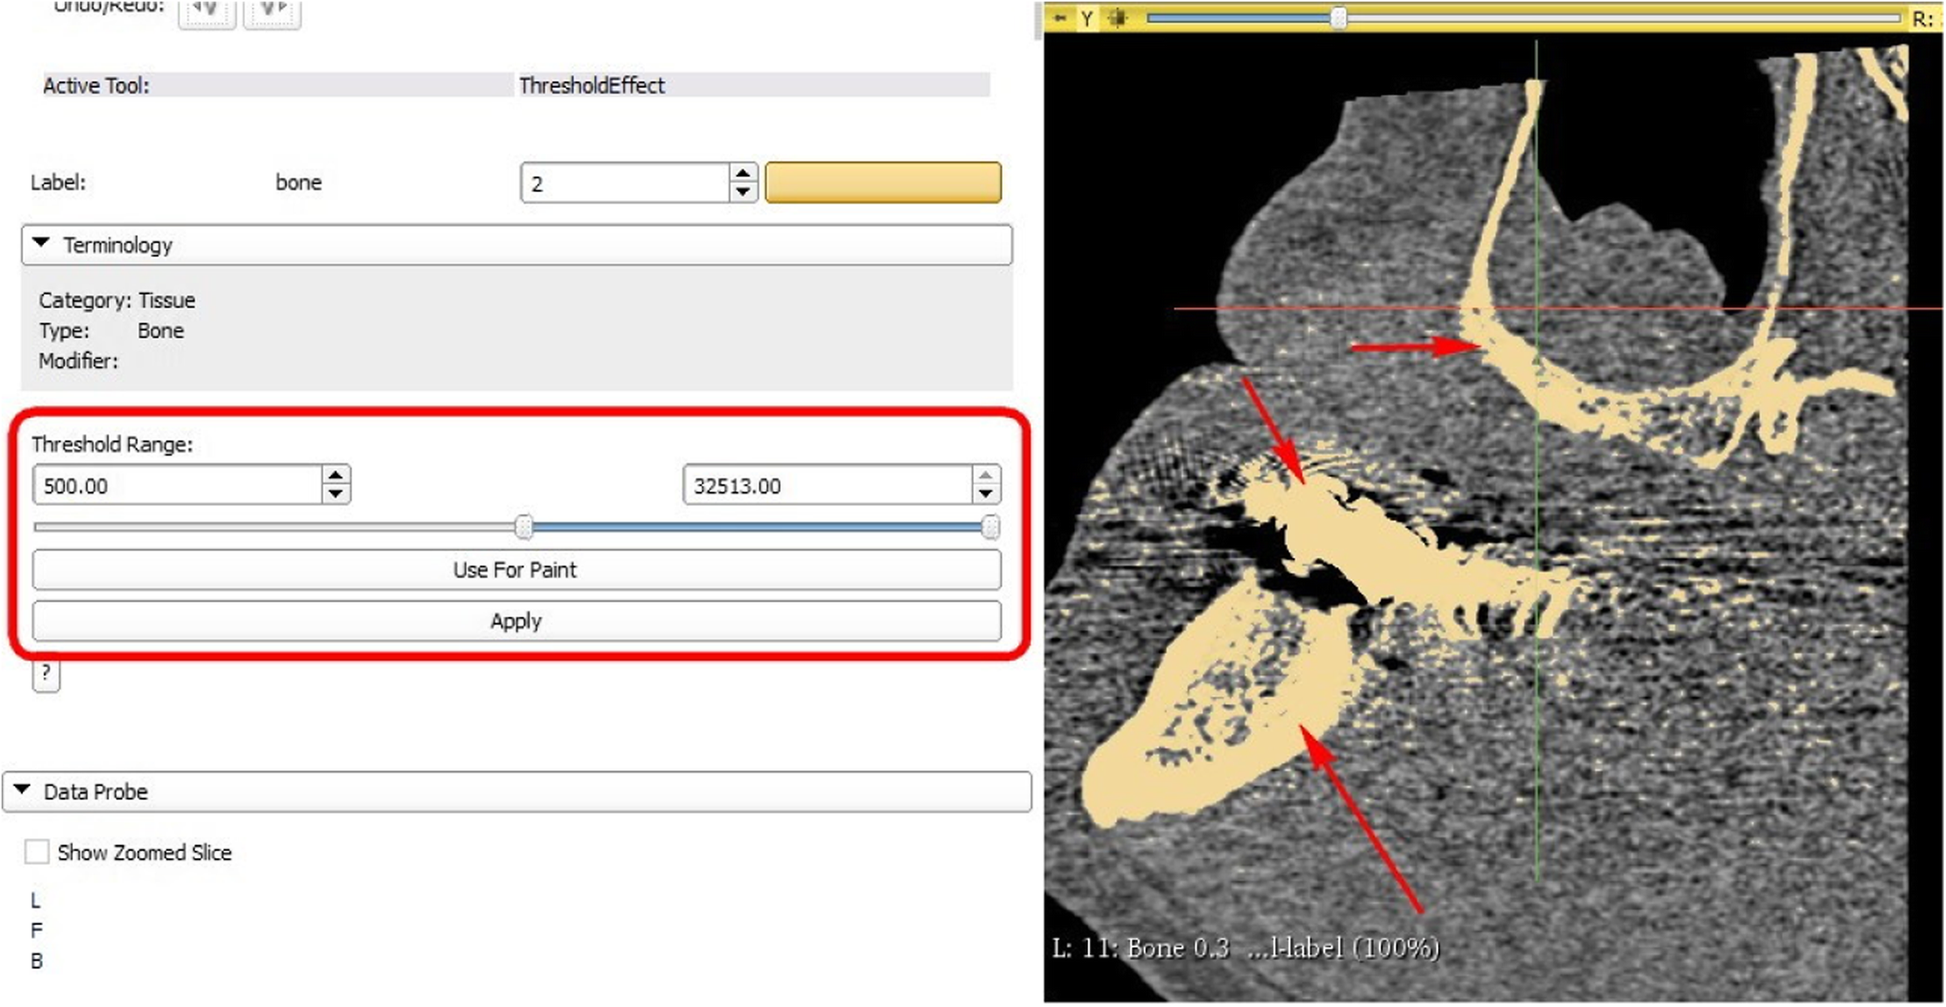This screenshot has width=1946, height=1007.
Task: Click the pin icon in the yellow slice bar
Action: (x=1059, y=18)
